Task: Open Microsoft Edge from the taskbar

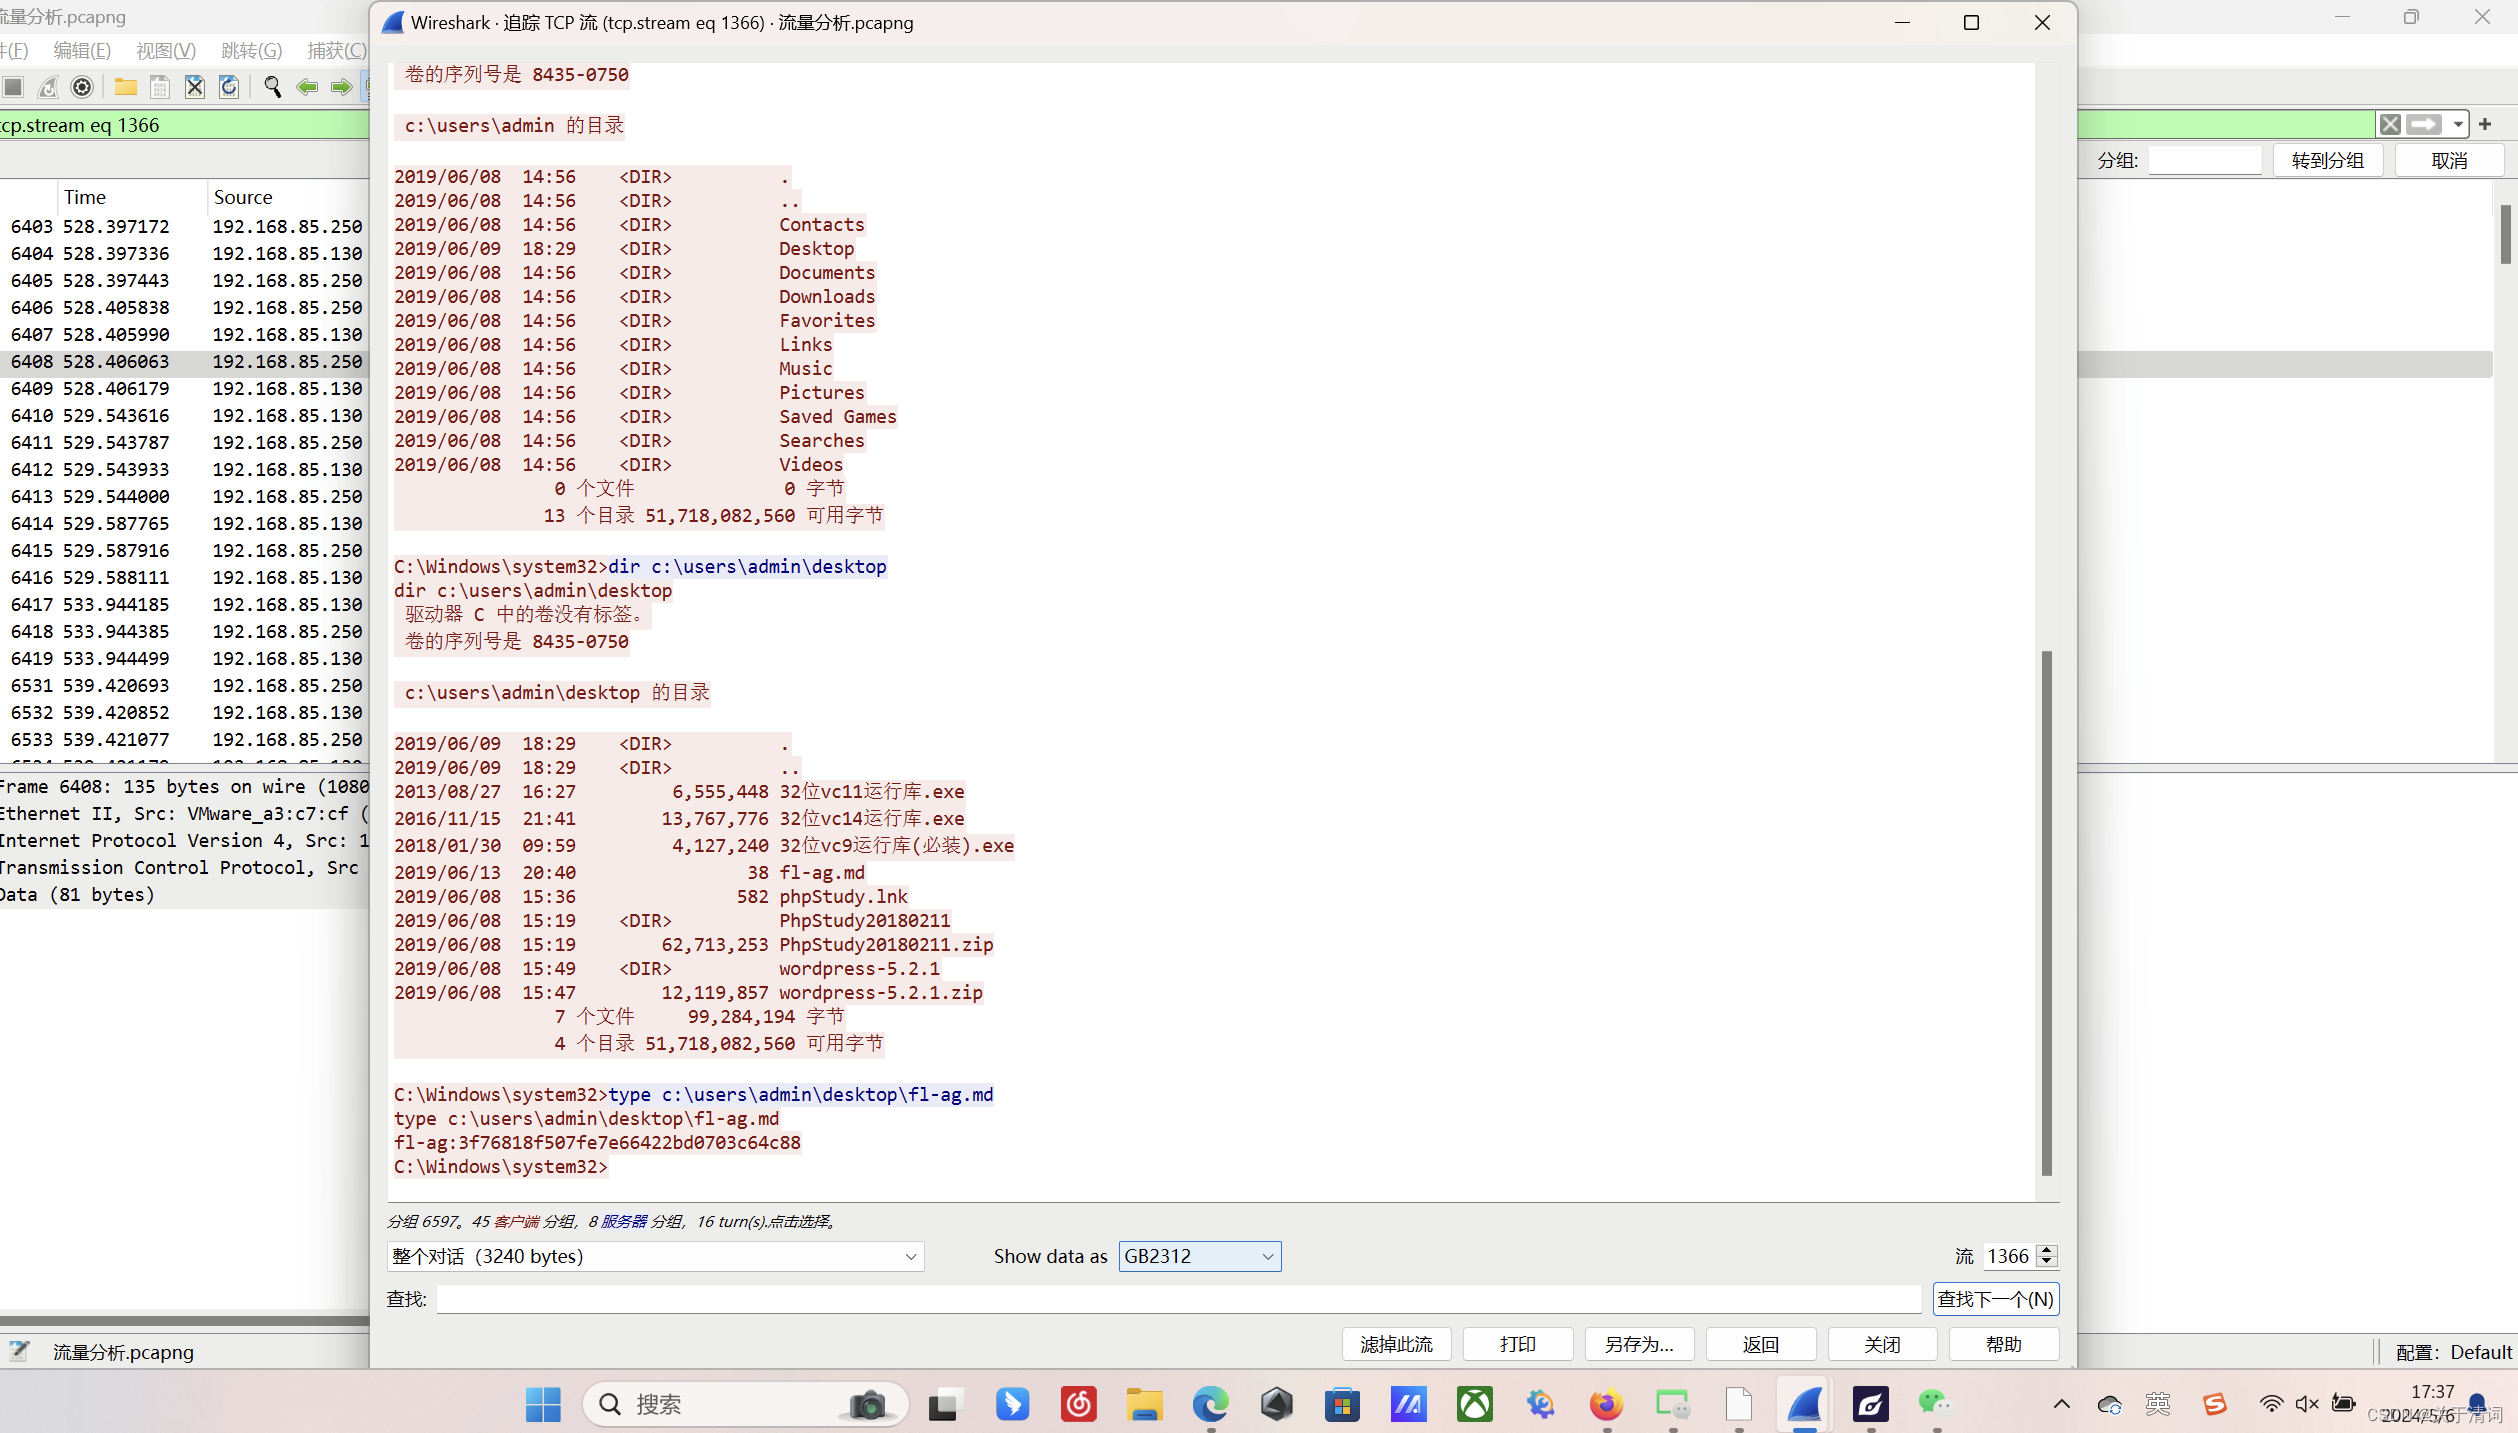Action: pyautogui.click(x=1210, y=1404)
